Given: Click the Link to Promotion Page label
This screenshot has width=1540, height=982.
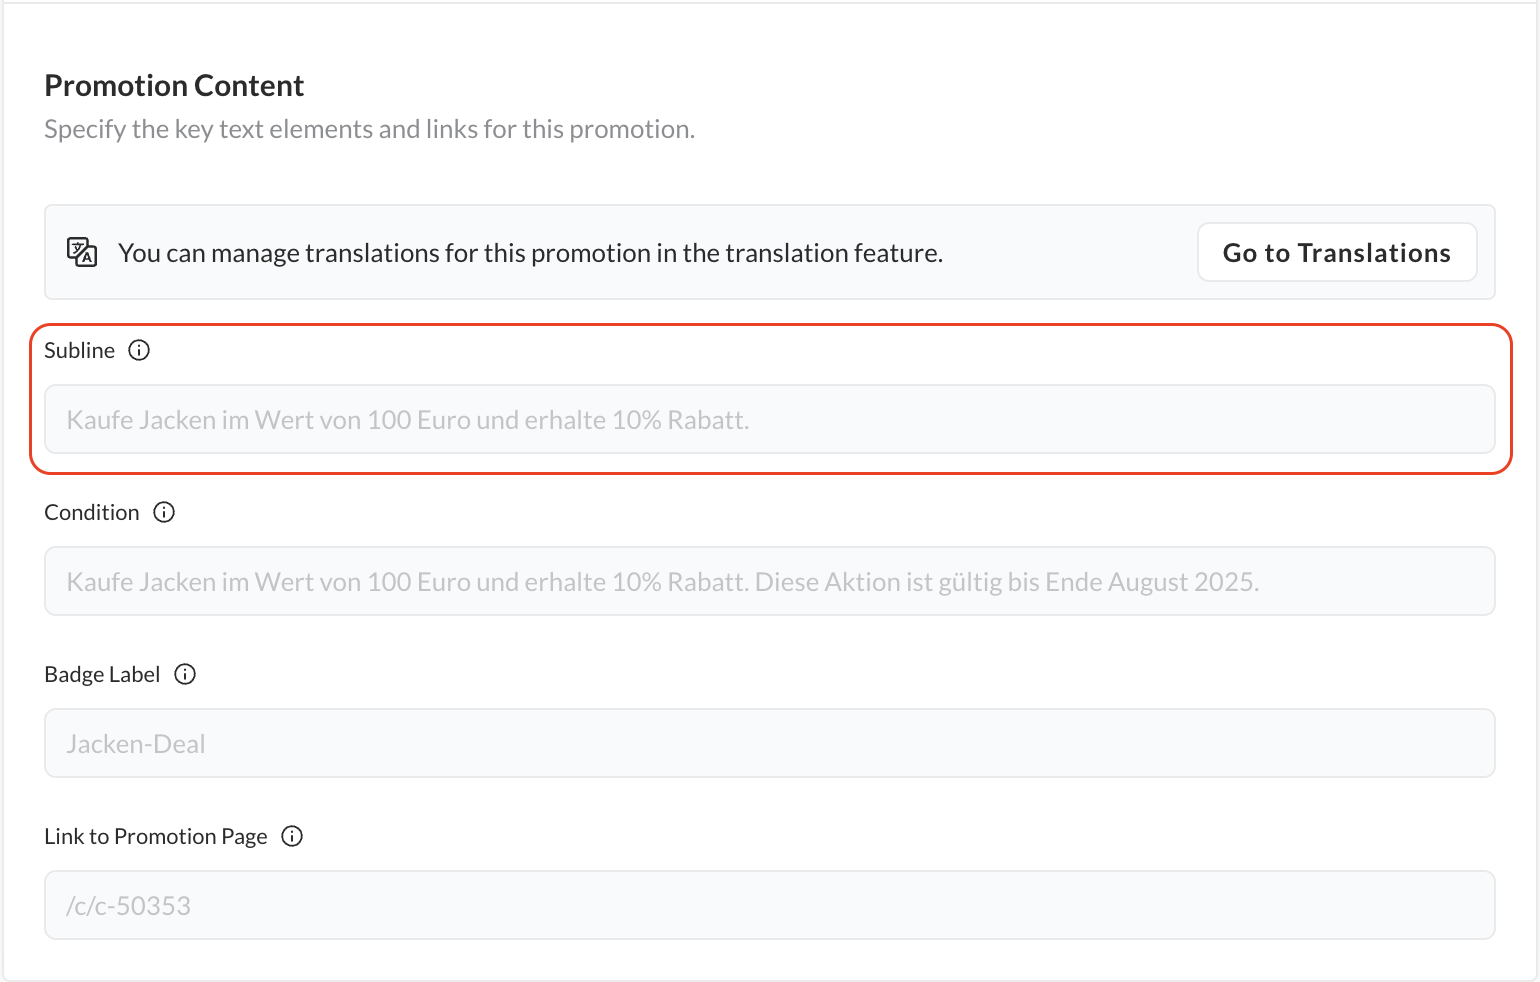Looking at the screenshot, I should coord(156,836).
